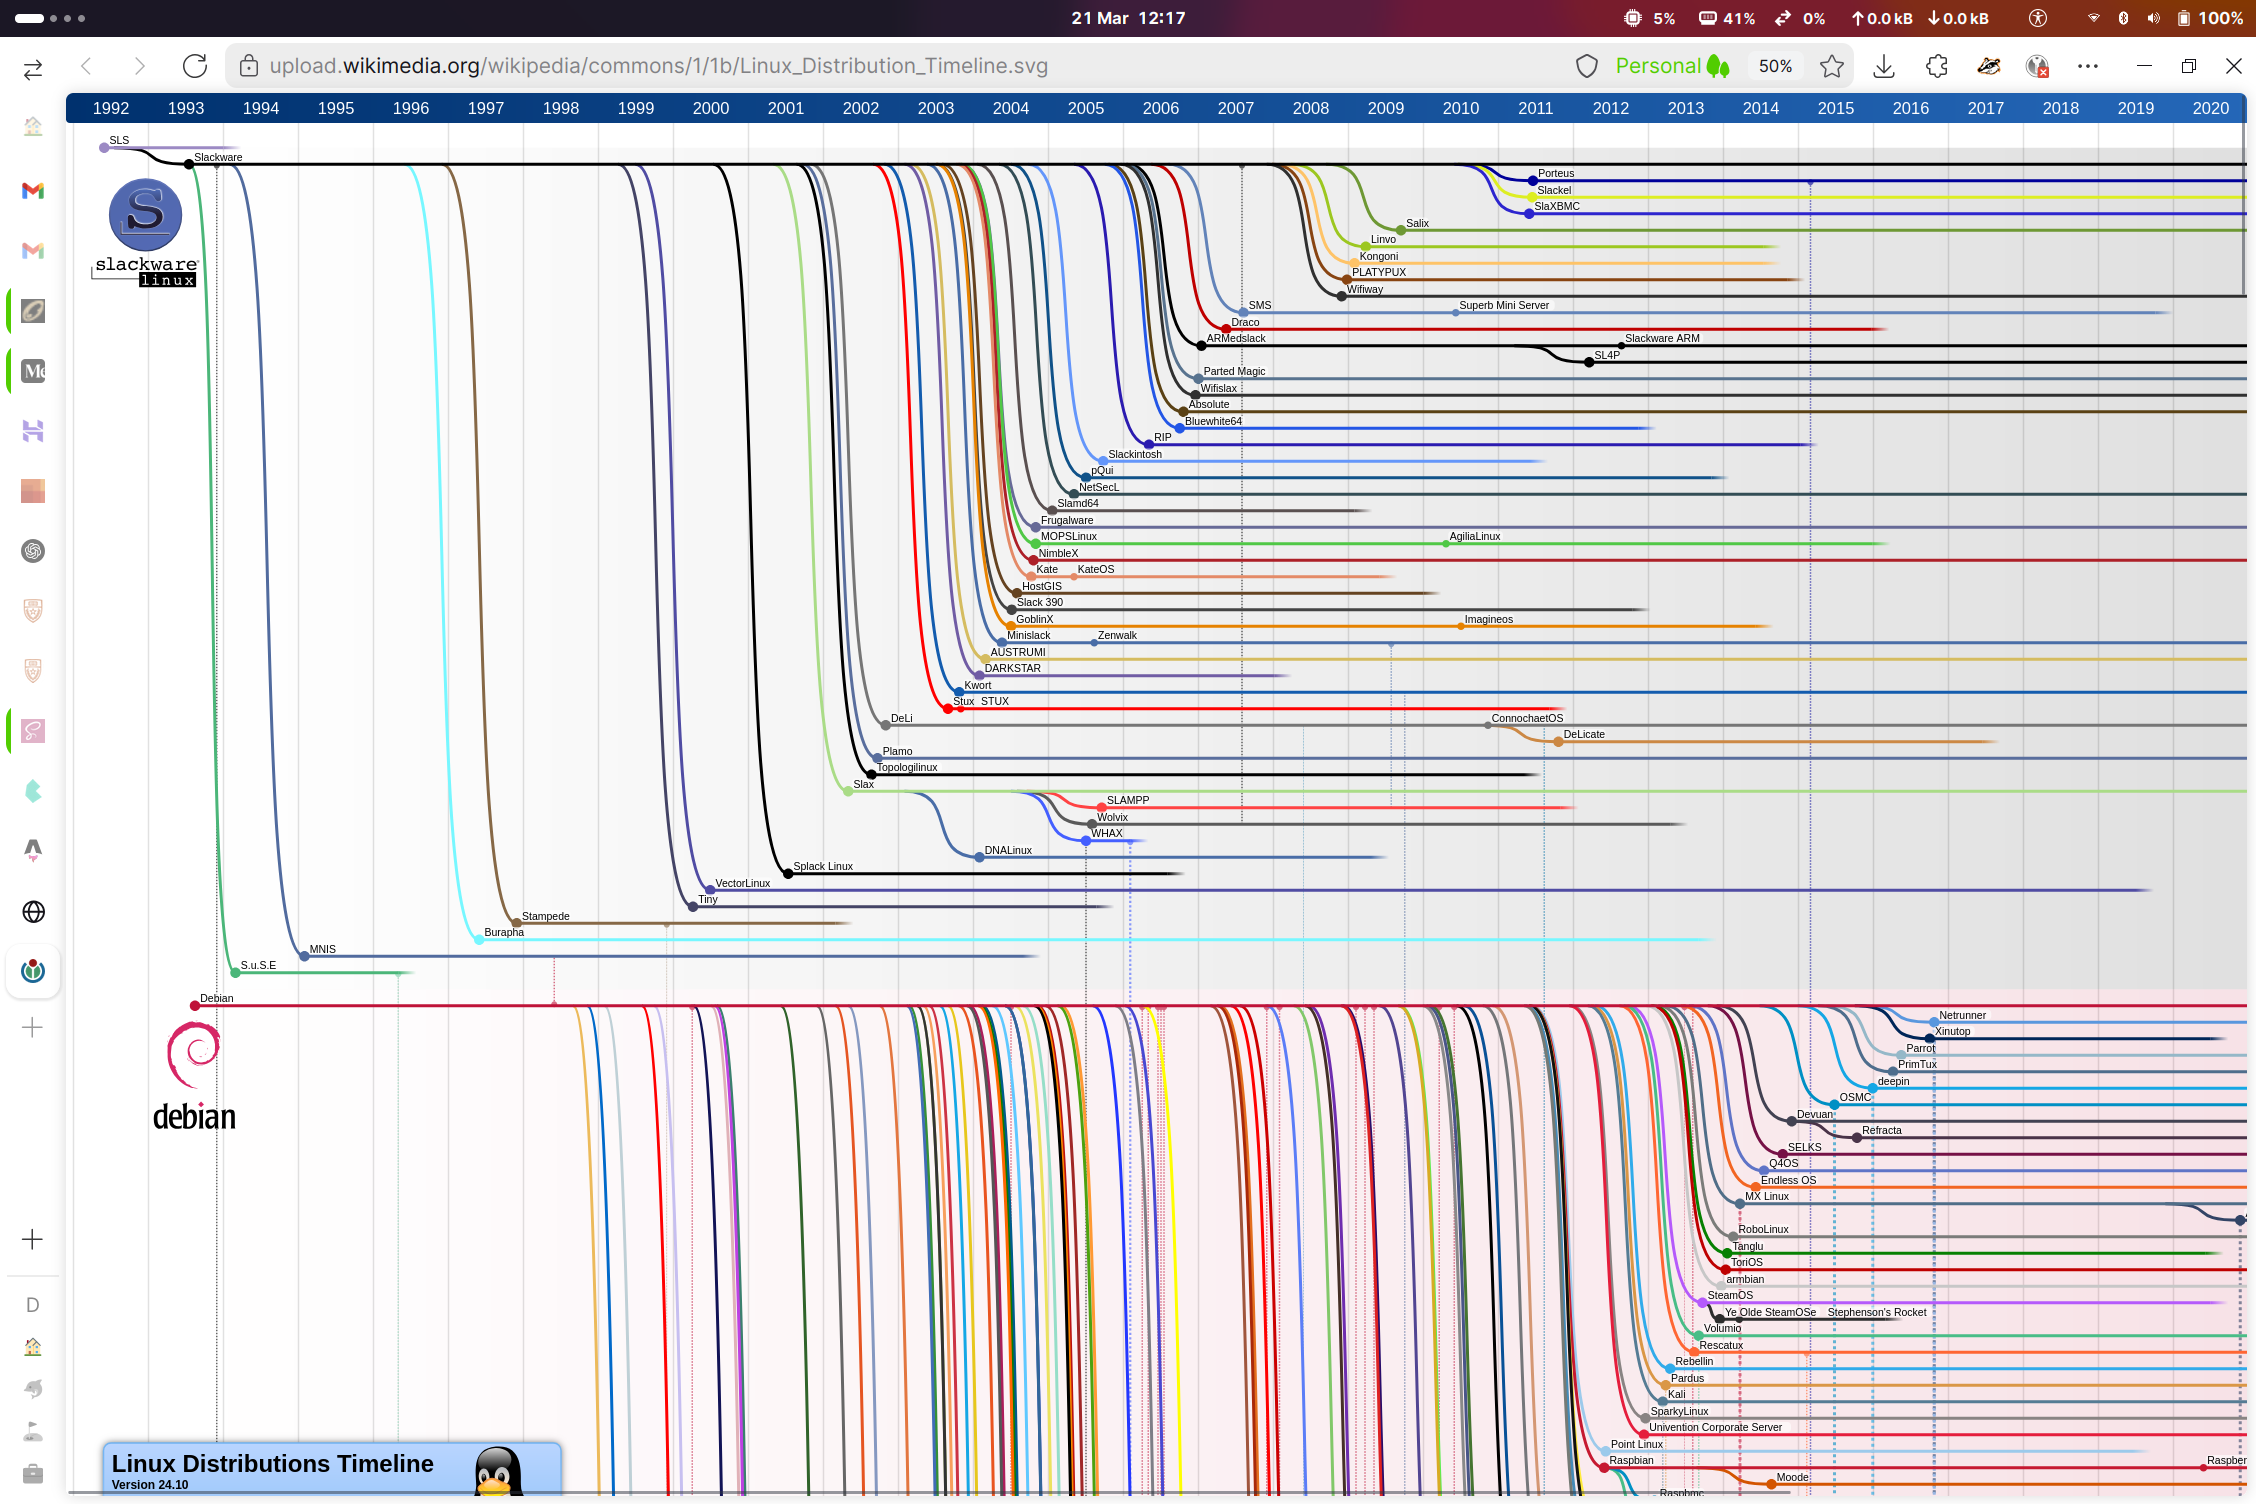The image size is (2256, 1504).
Task: Click the 'VectorLinux' timeline label
Action: [742, 883]
